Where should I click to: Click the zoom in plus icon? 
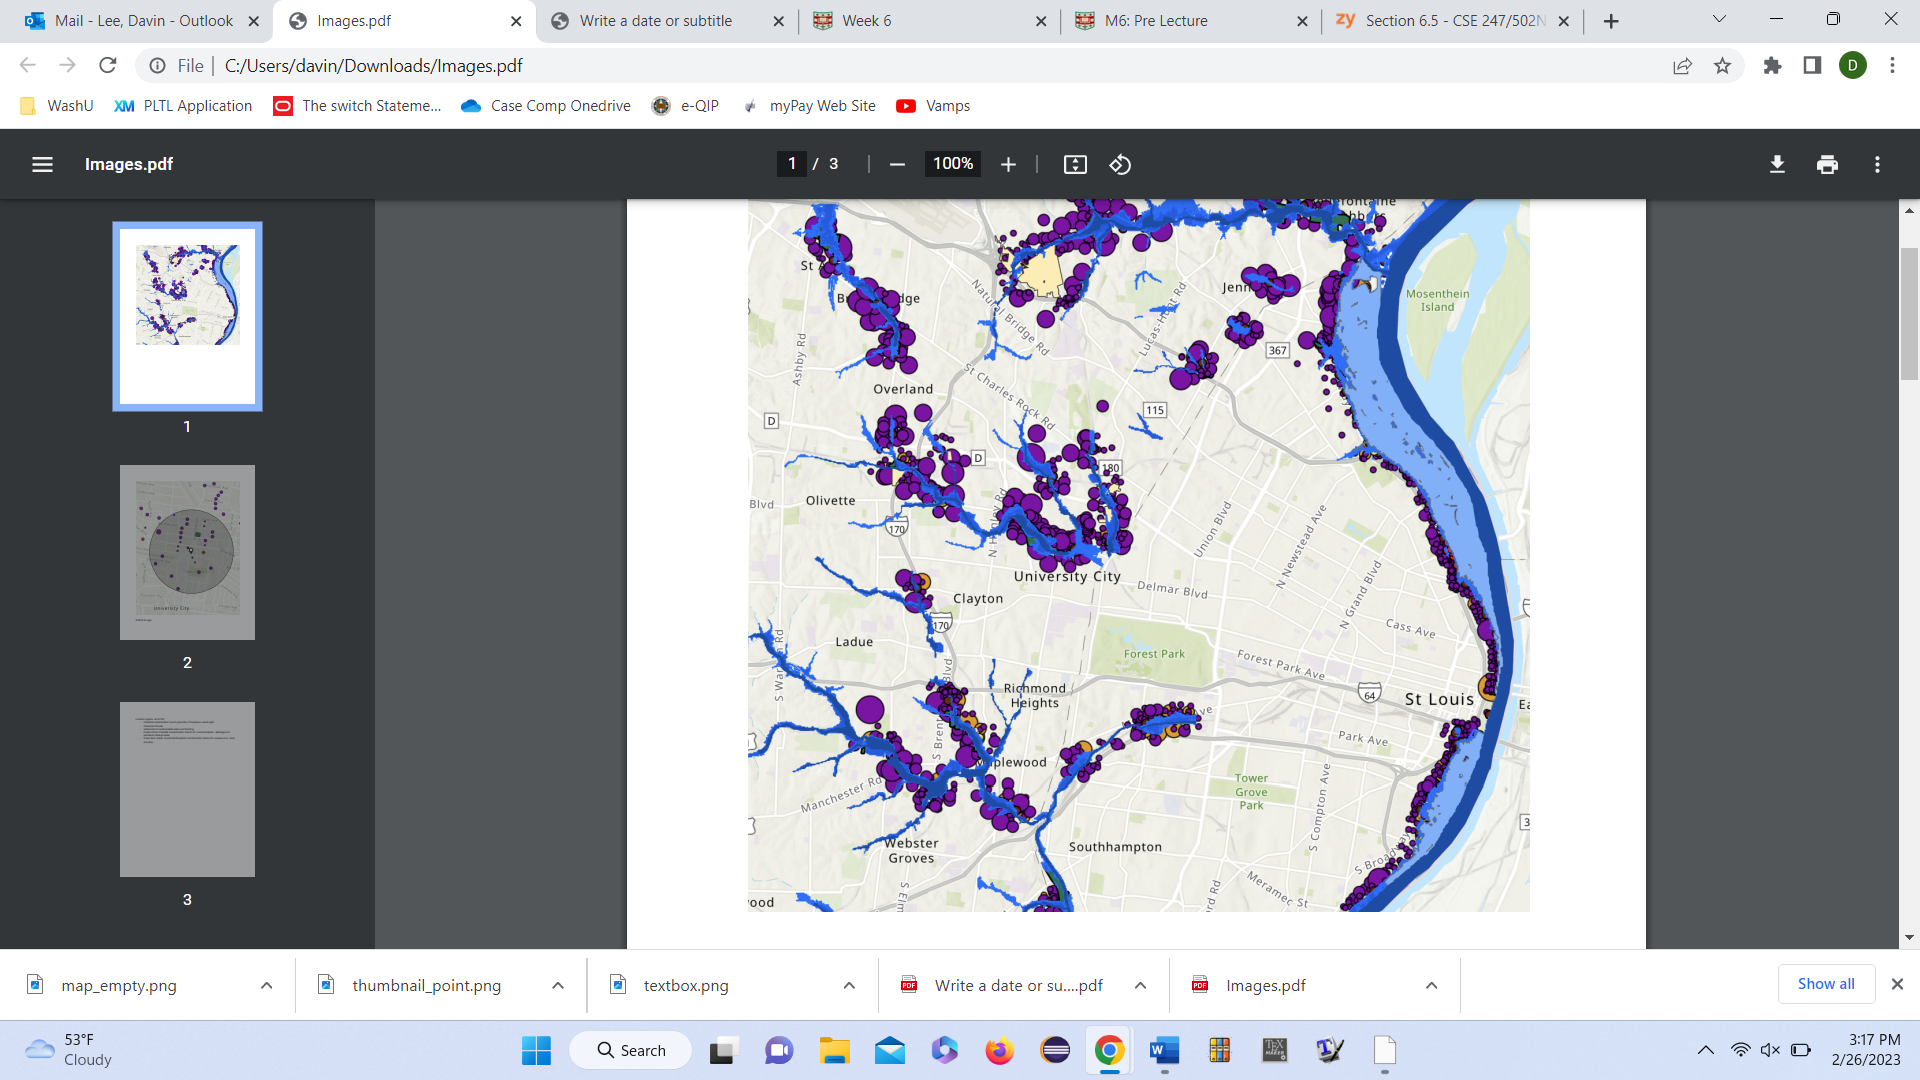(x=1008, y=164)
